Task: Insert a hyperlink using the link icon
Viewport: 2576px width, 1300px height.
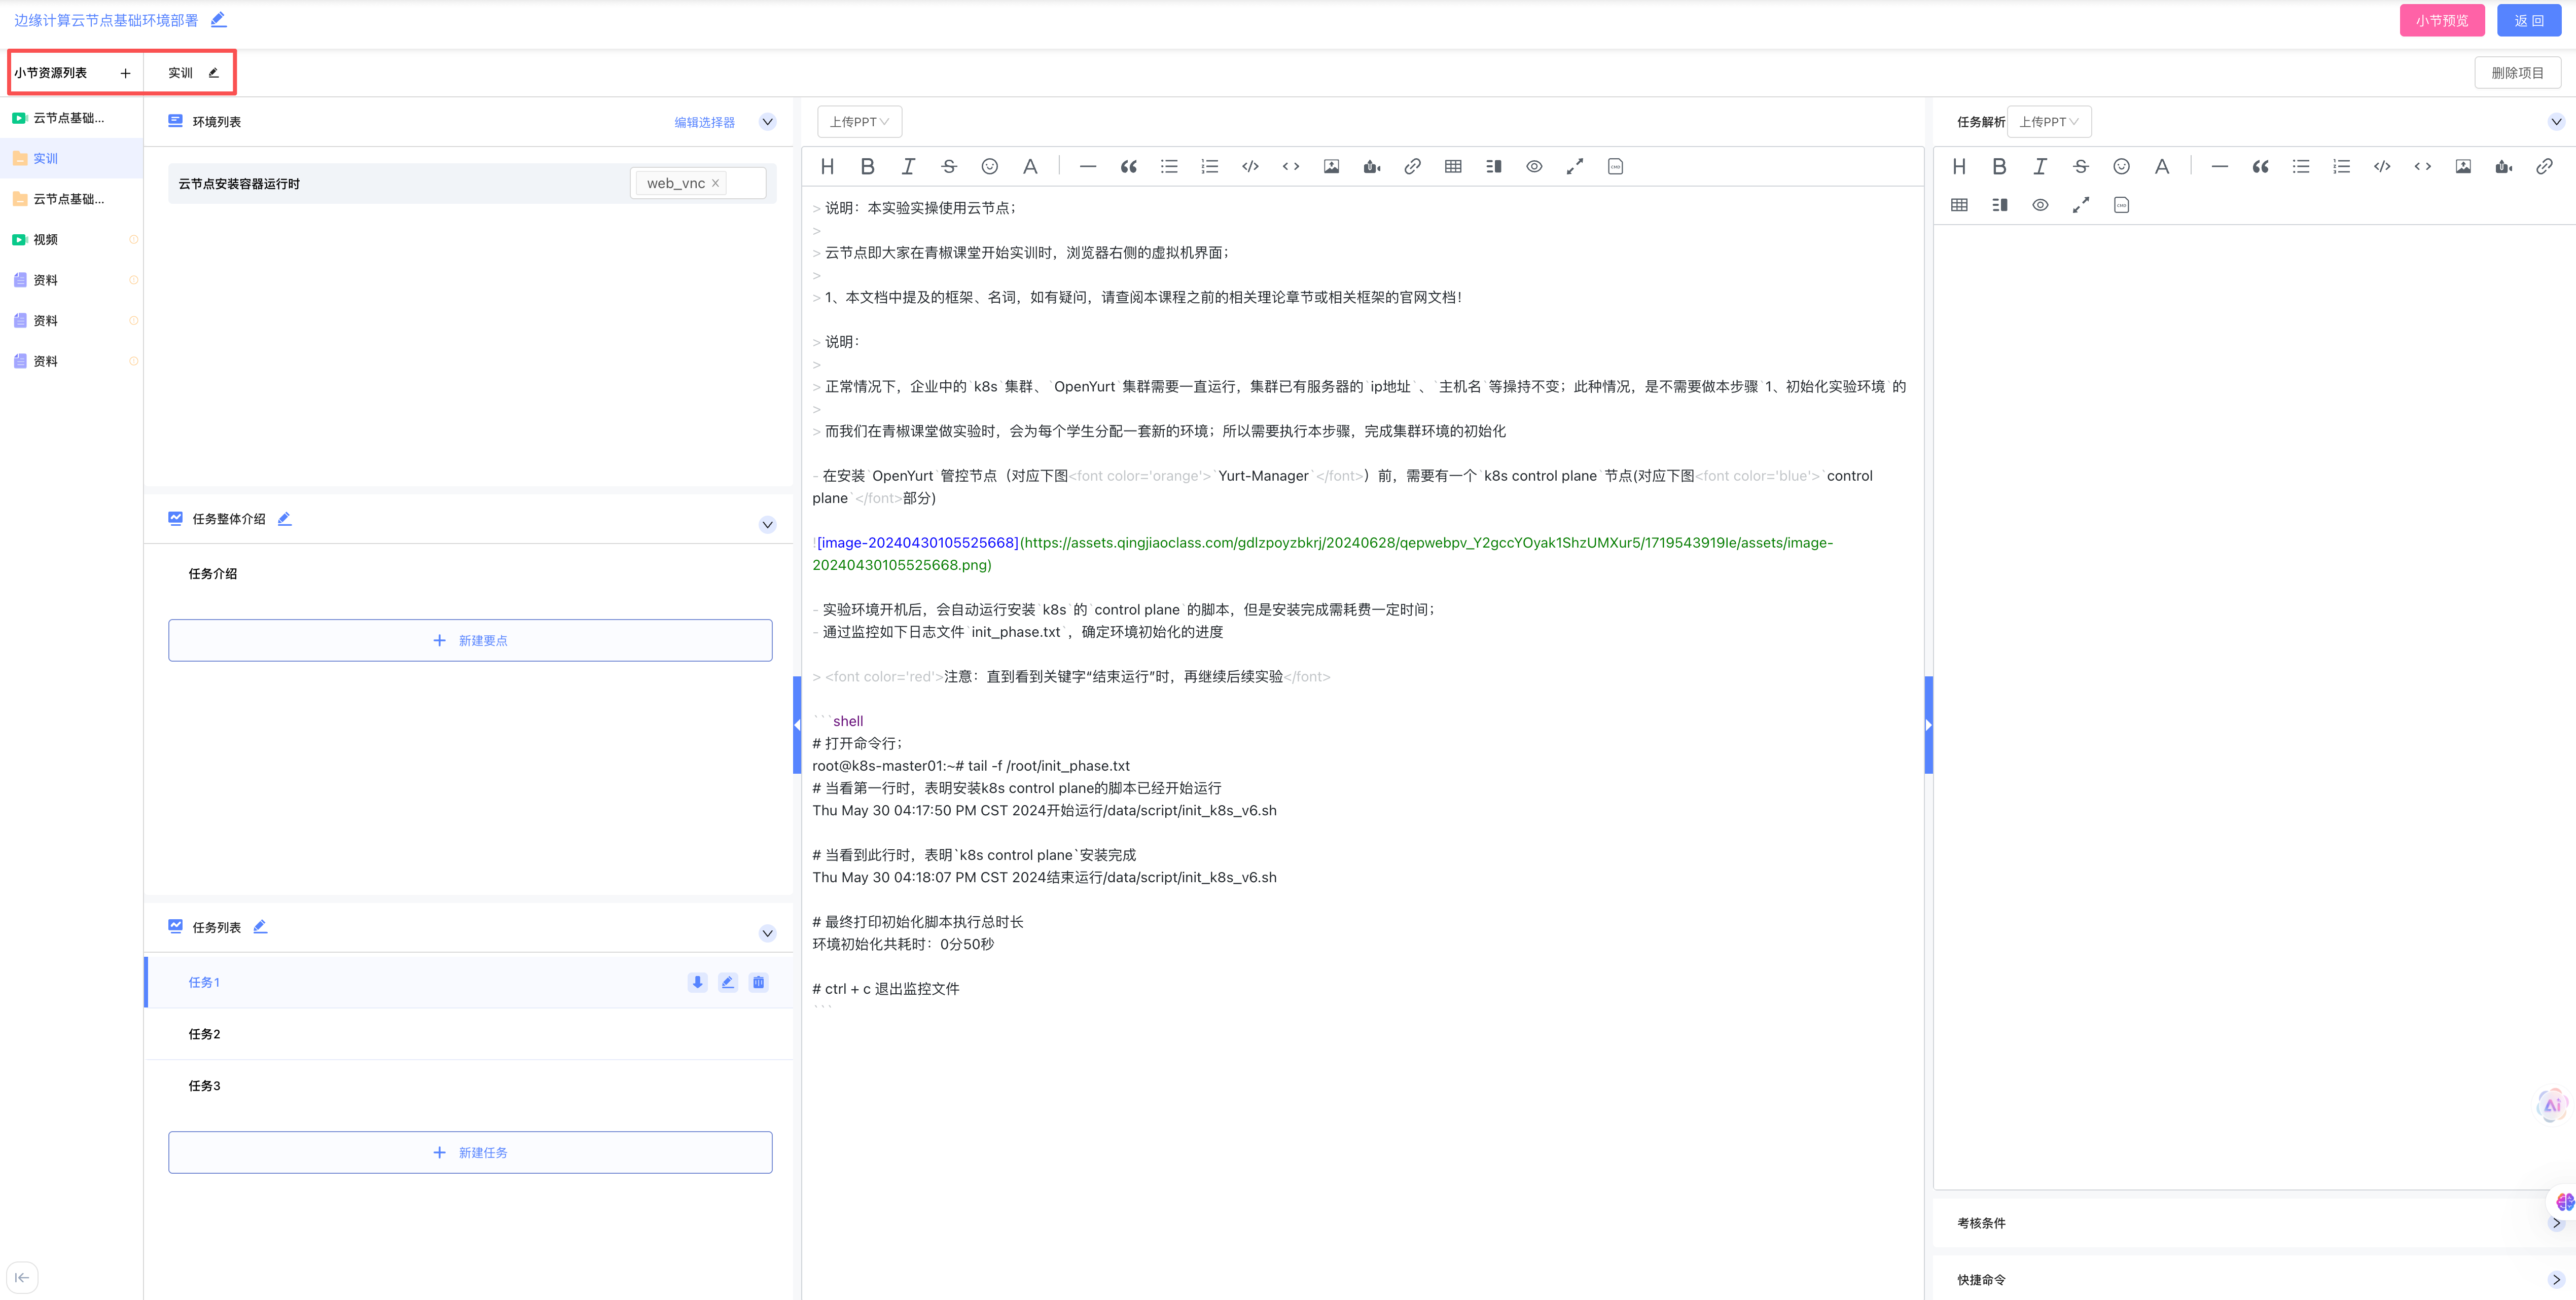Action: coord(1412,166)
